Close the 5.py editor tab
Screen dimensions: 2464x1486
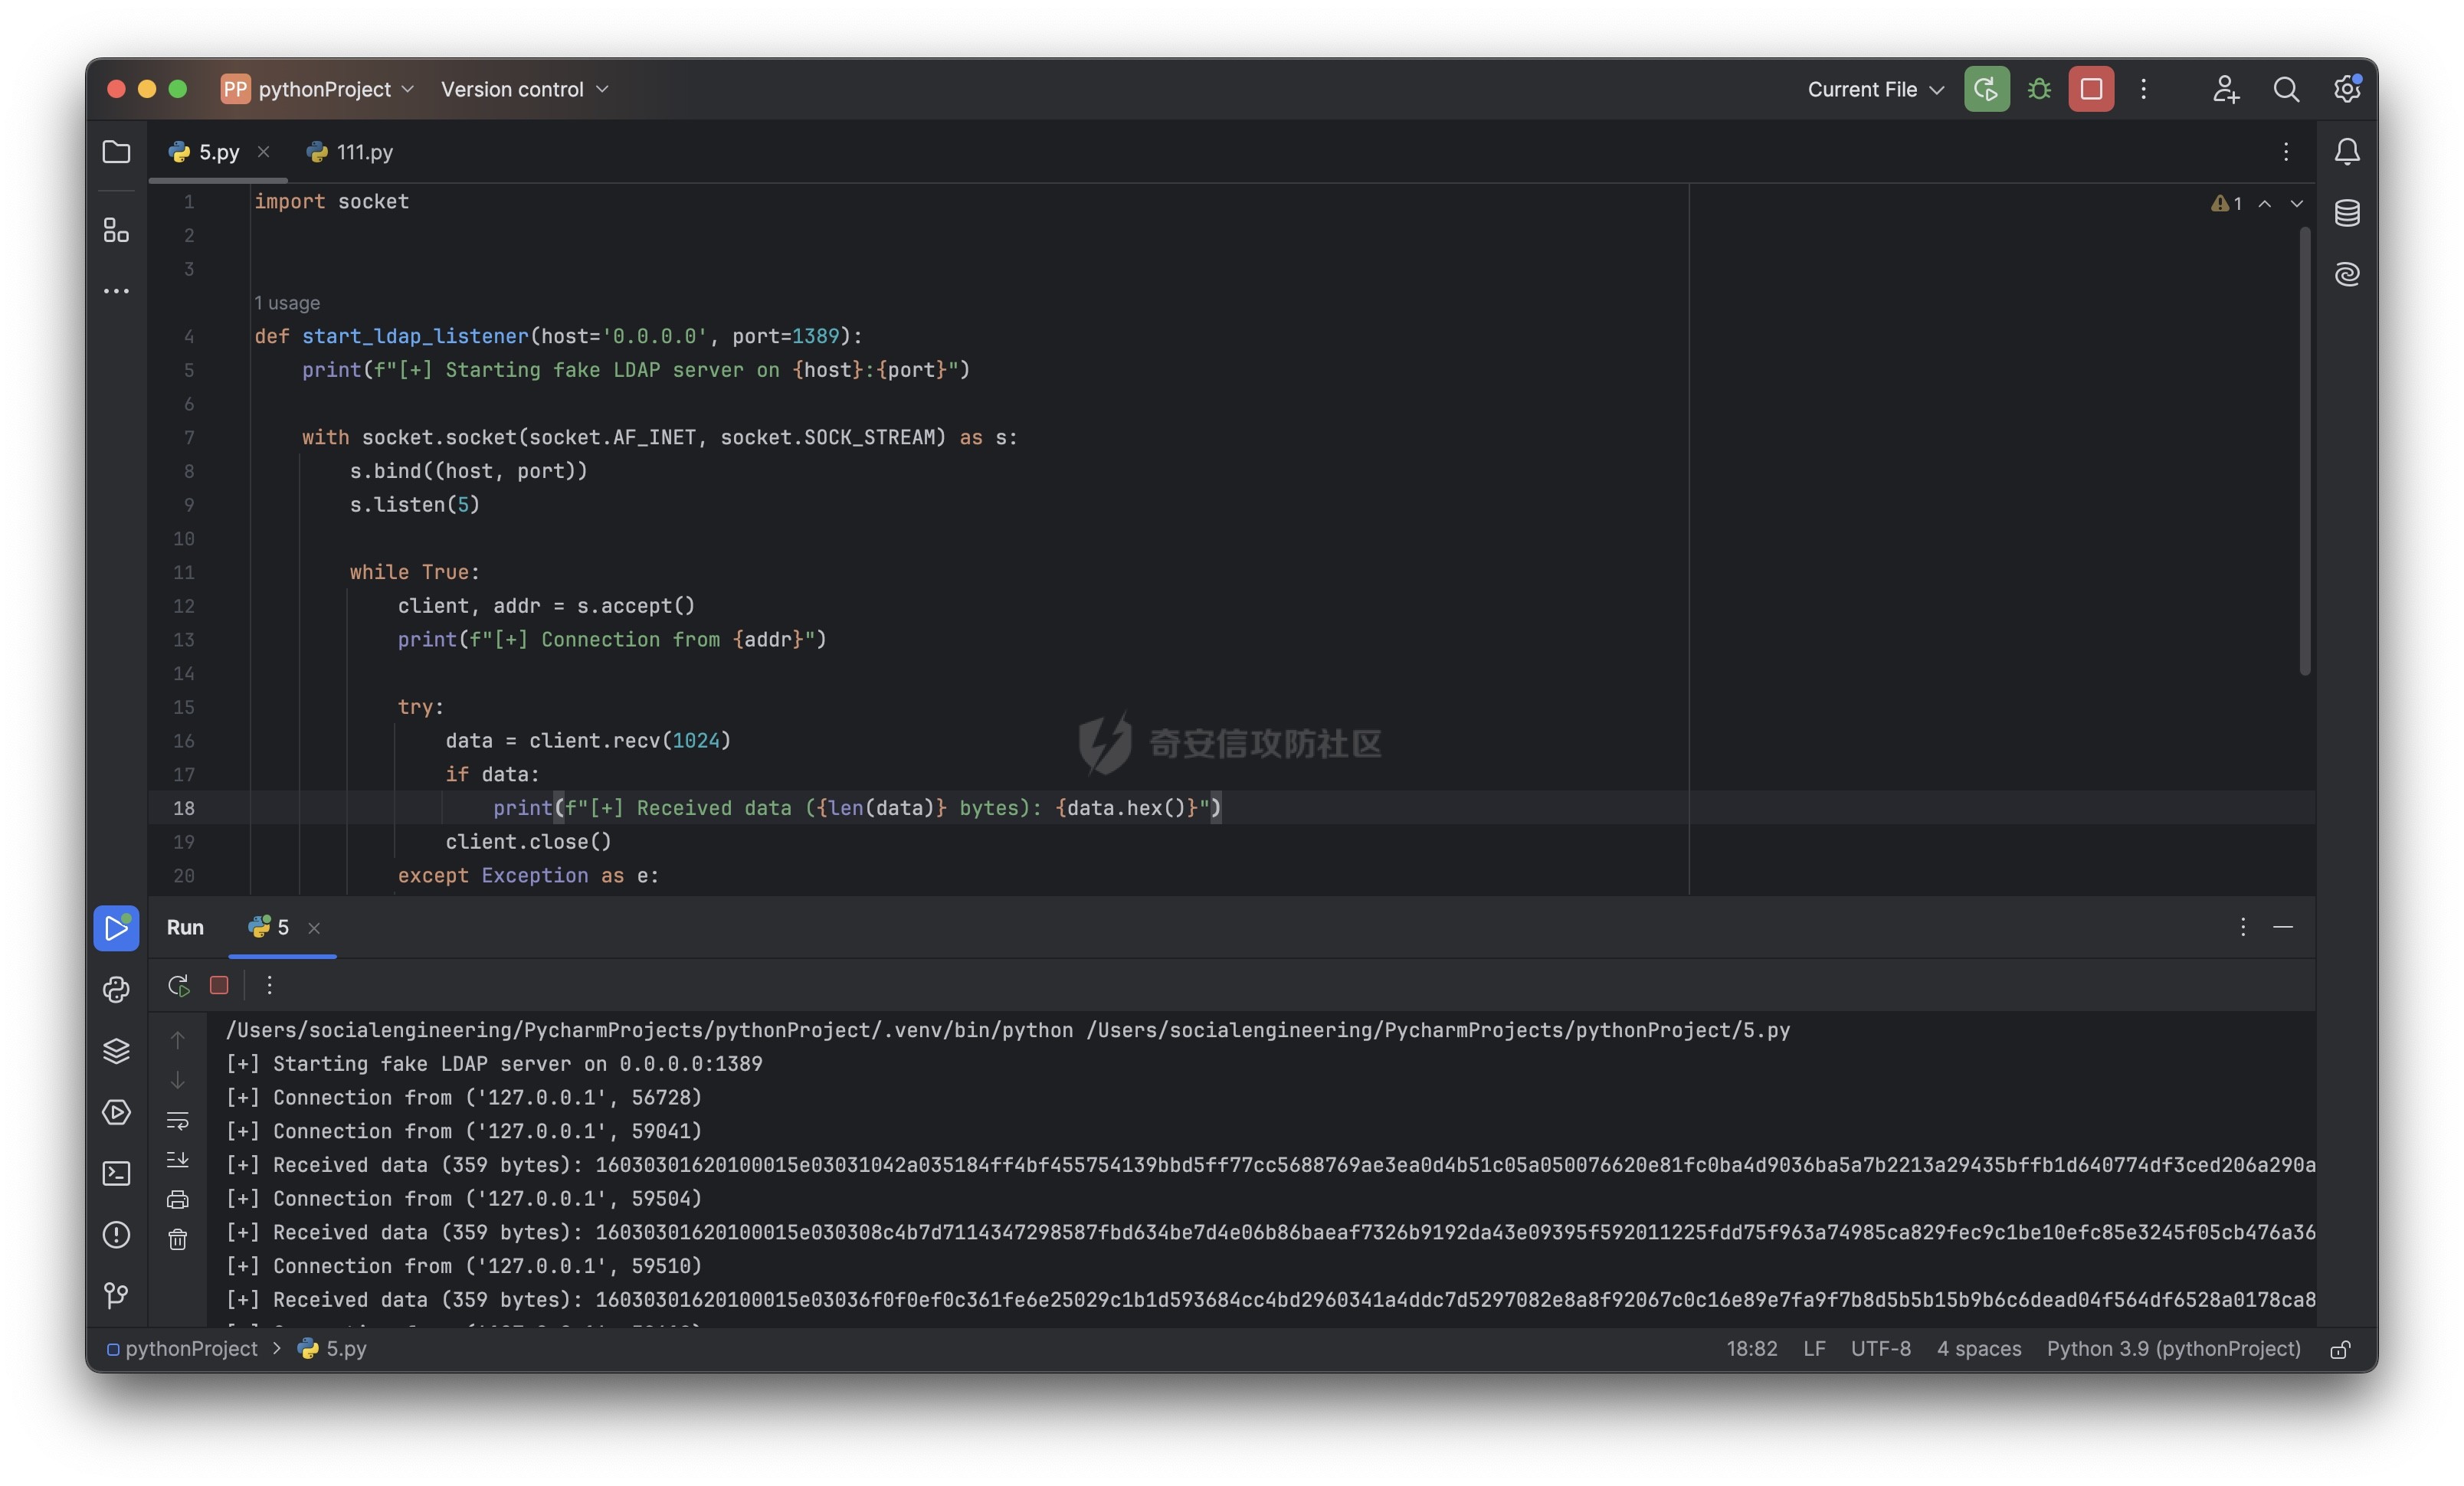point(263,151)
